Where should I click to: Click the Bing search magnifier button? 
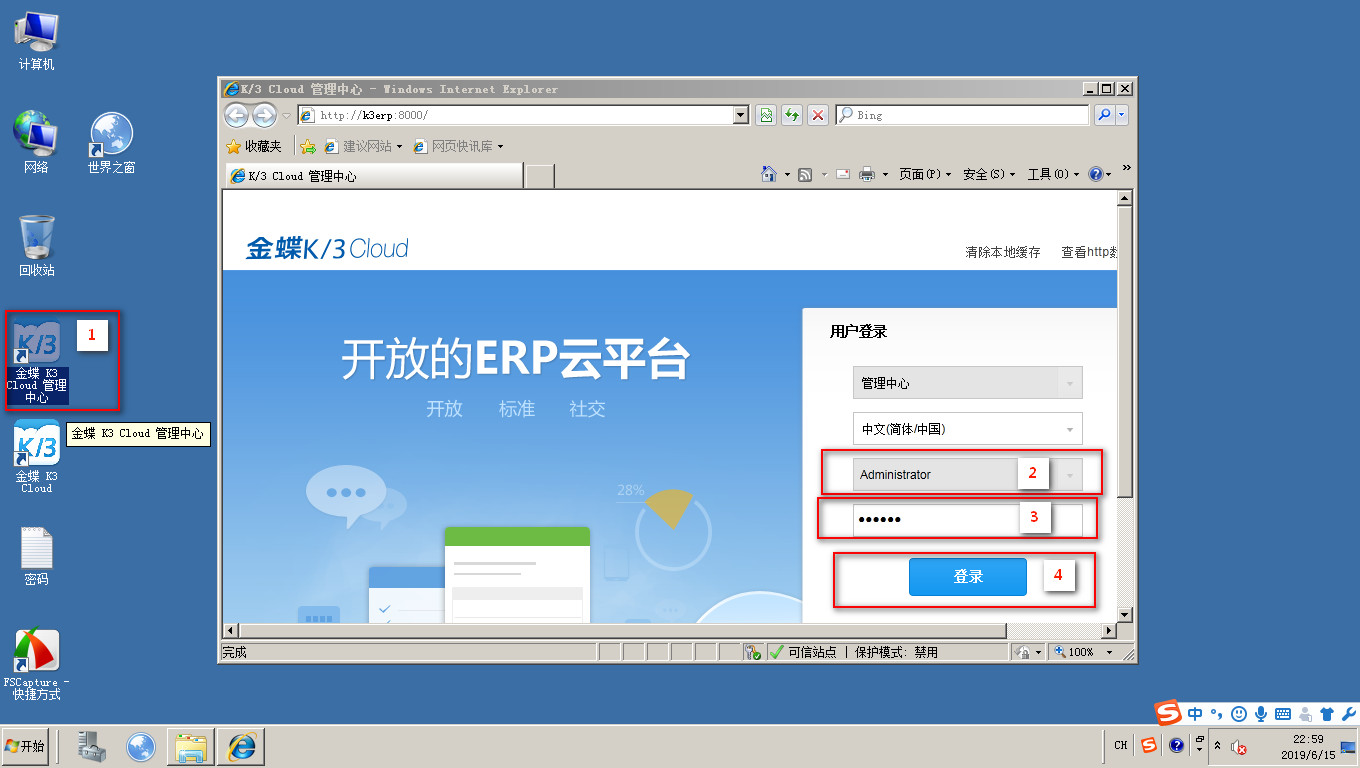pos(1104,115)
